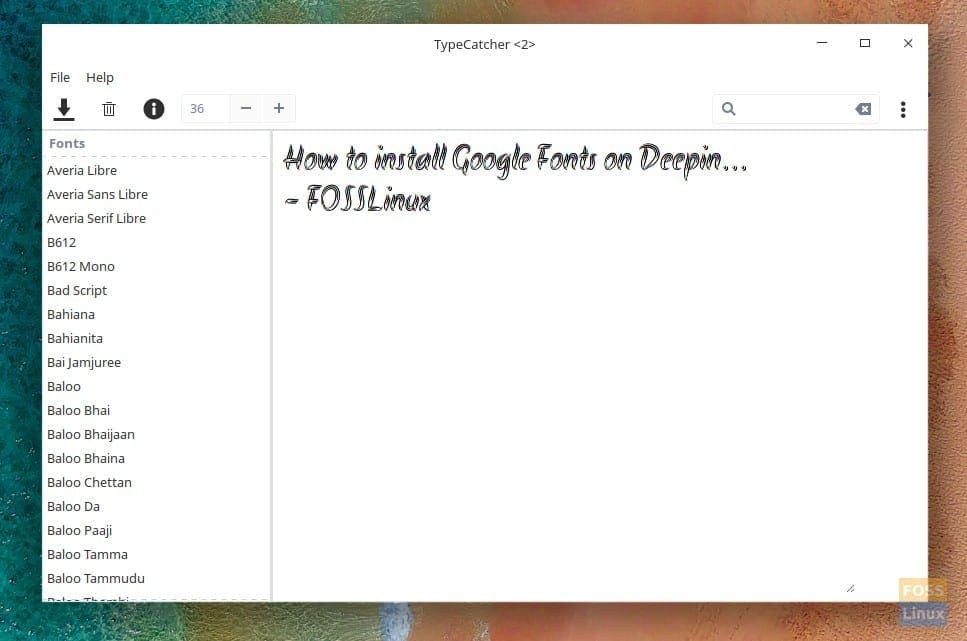
Task: Select the B612 Mono font
Action: pyautogui.click(x=81, y=266)
